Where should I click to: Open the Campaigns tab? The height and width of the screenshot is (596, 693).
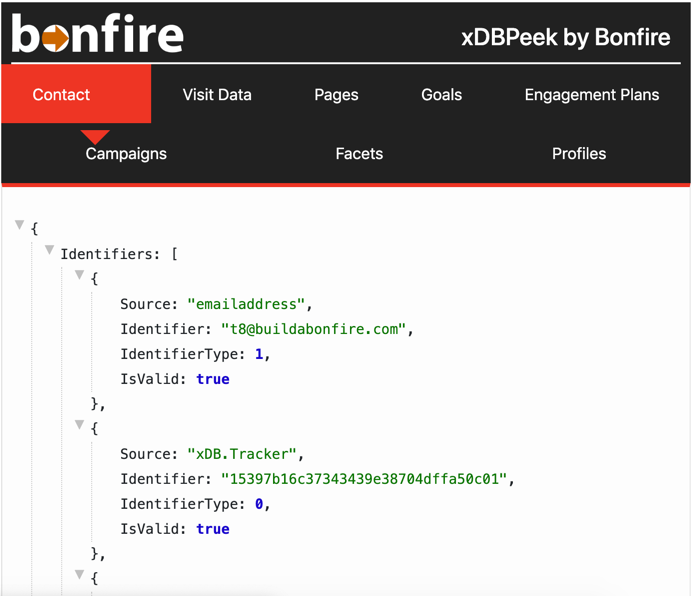coord(126,154)
